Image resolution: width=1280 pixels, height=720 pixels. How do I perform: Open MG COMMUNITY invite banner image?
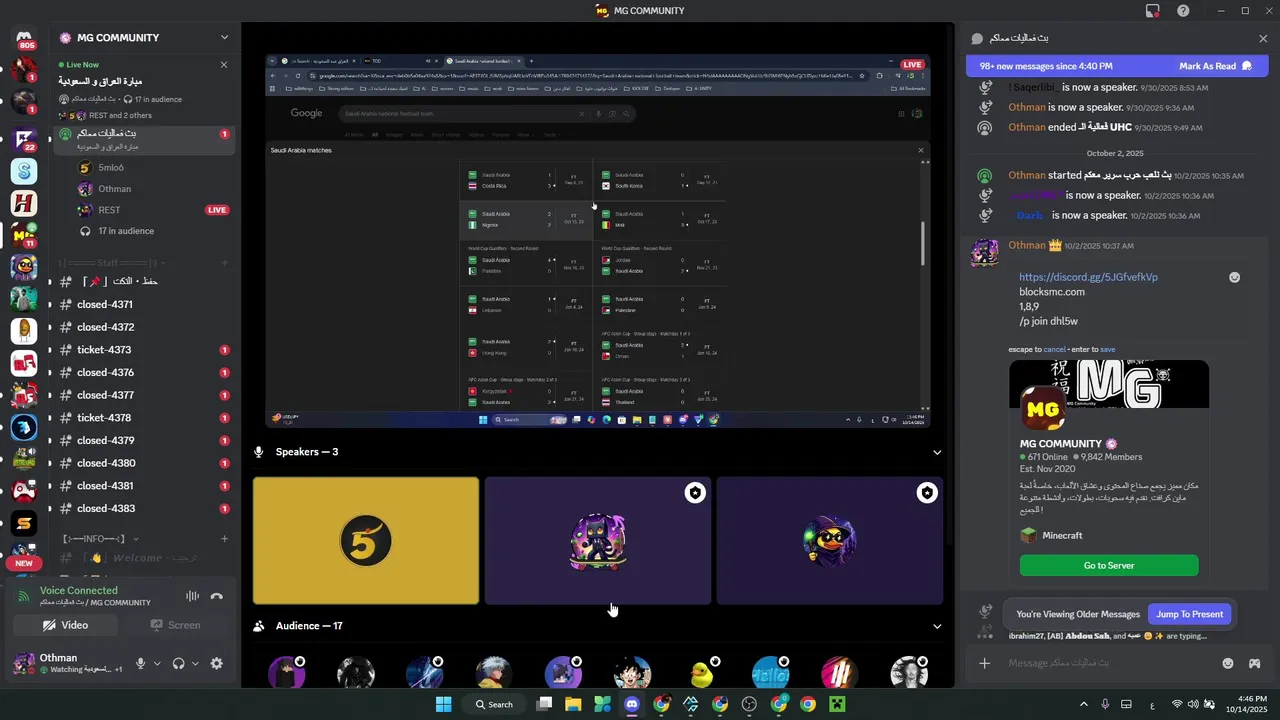coord(1109,384)
